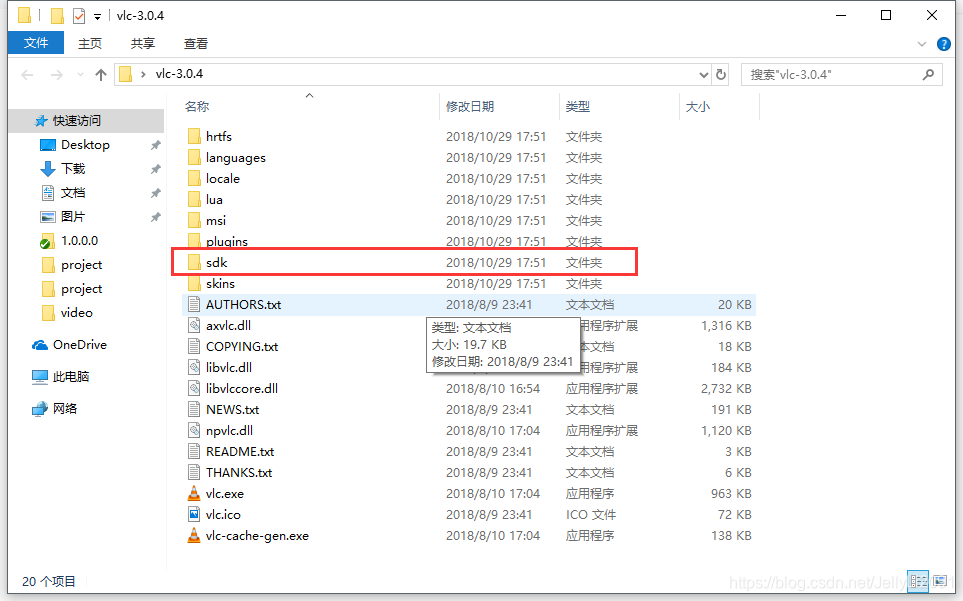Click the vlc-3.0.4 address bar path
Image resolution: width=963 pixels, height=601 pixels.
click(x=179, y=74)
